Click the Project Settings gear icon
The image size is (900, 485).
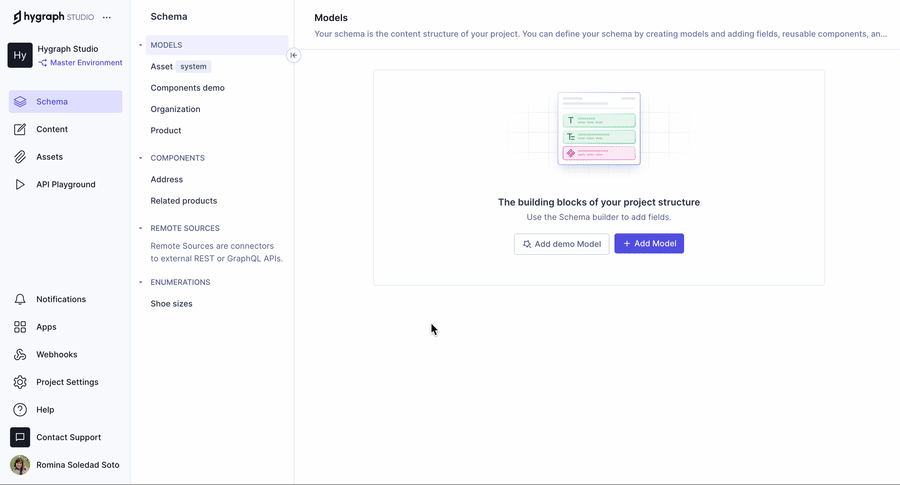[20, 382]
